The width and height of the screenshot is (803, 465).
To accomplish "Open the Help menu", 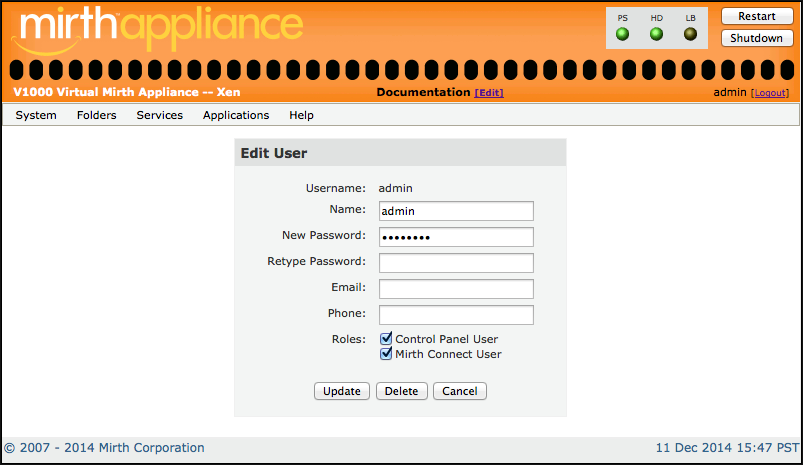I will click(301, 115).
